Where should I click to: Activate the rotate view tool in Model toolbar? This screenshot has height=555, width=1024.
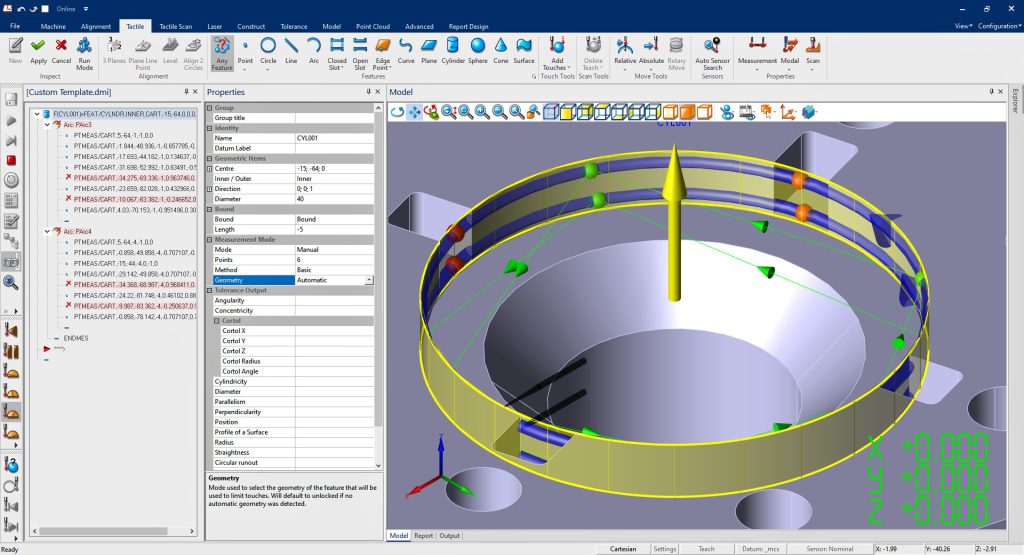(x=397, y=112)
